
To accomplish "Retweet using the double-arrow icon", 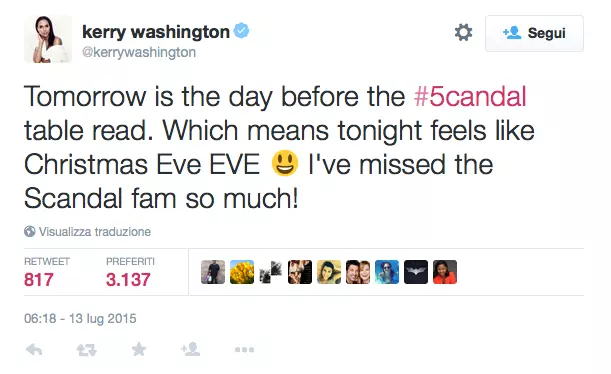I will pos(86,349).
